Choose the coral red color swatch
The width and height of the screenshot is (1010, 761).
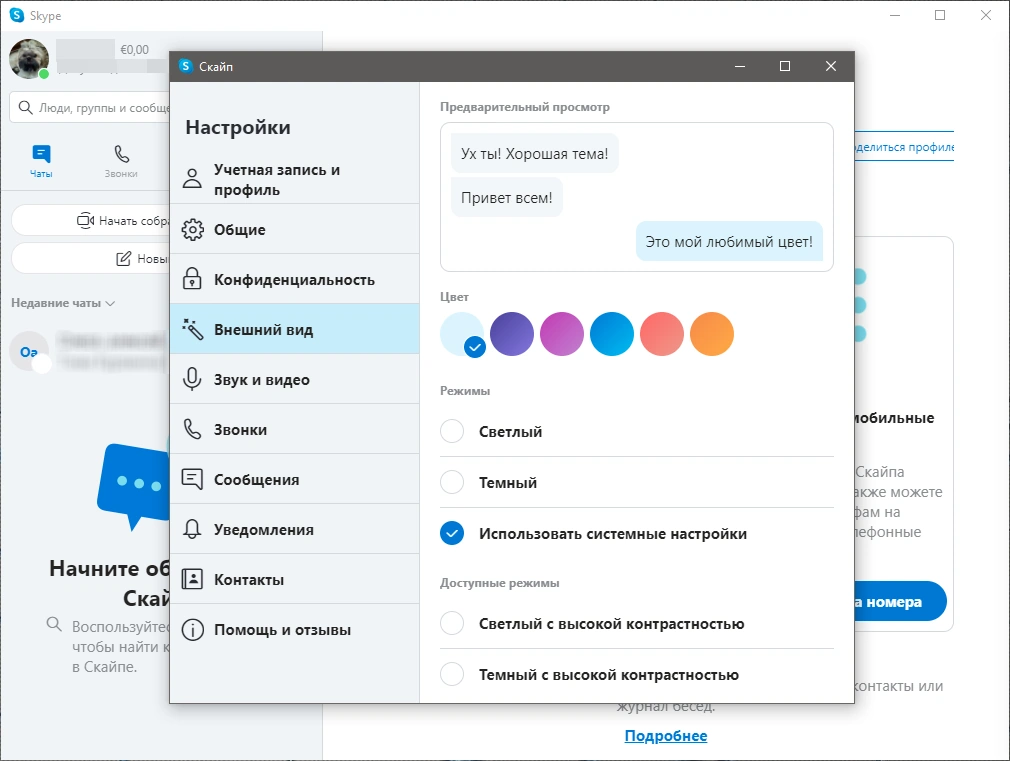(x=662, y=334)
